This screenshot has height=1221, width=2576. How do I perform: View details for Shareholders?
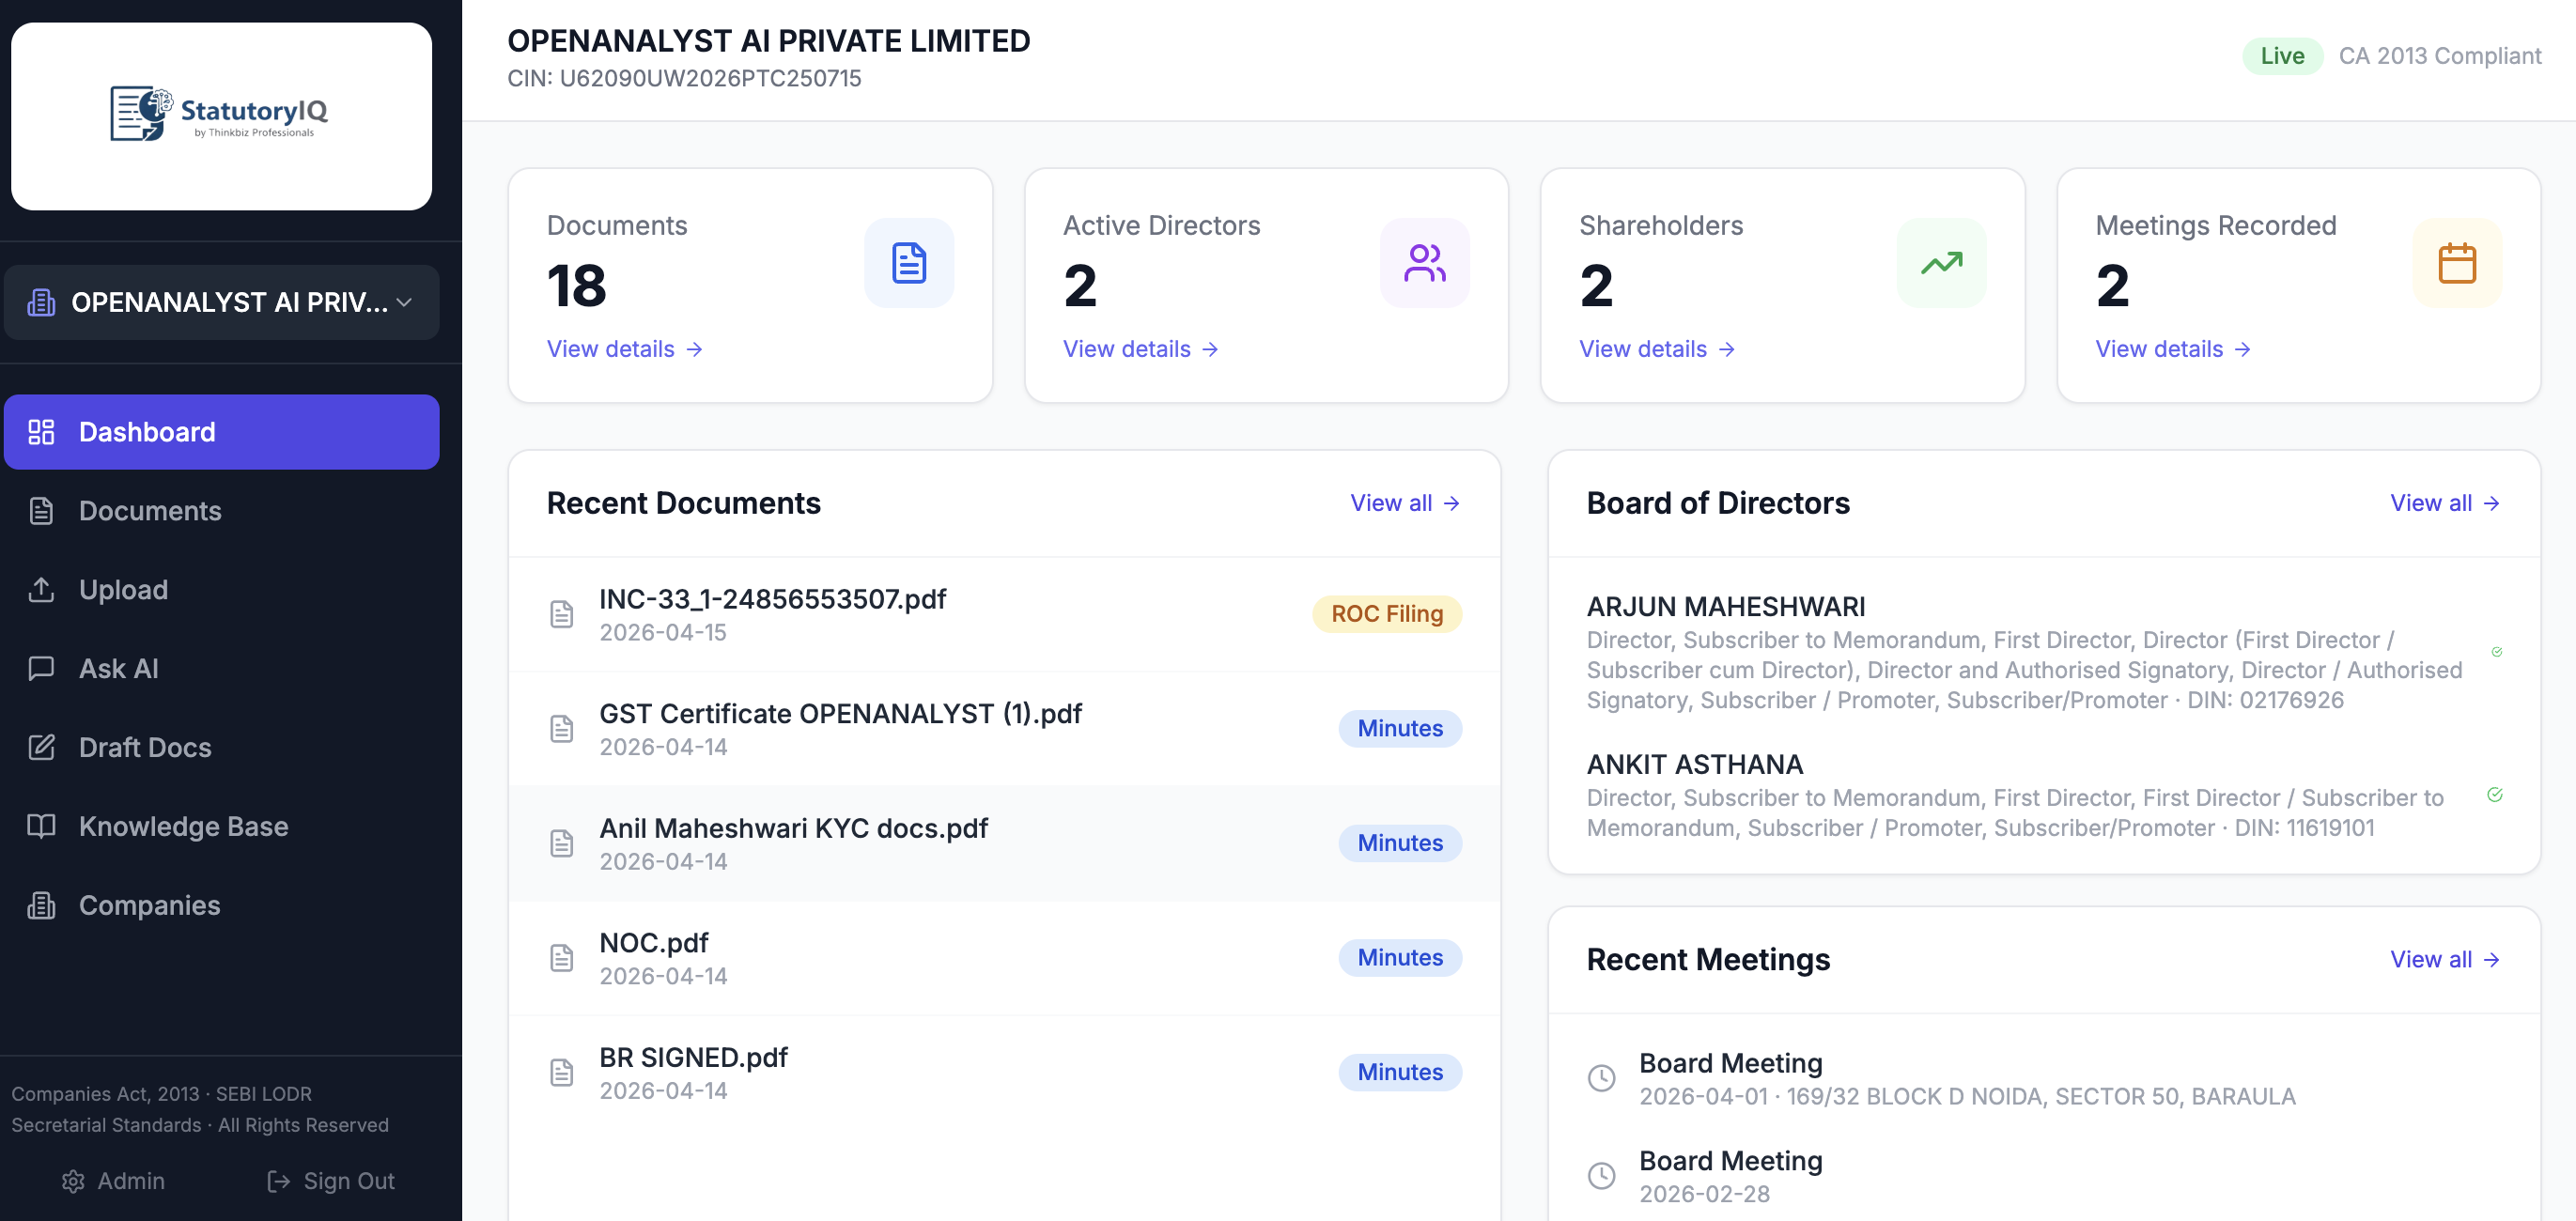(1657, 349)
